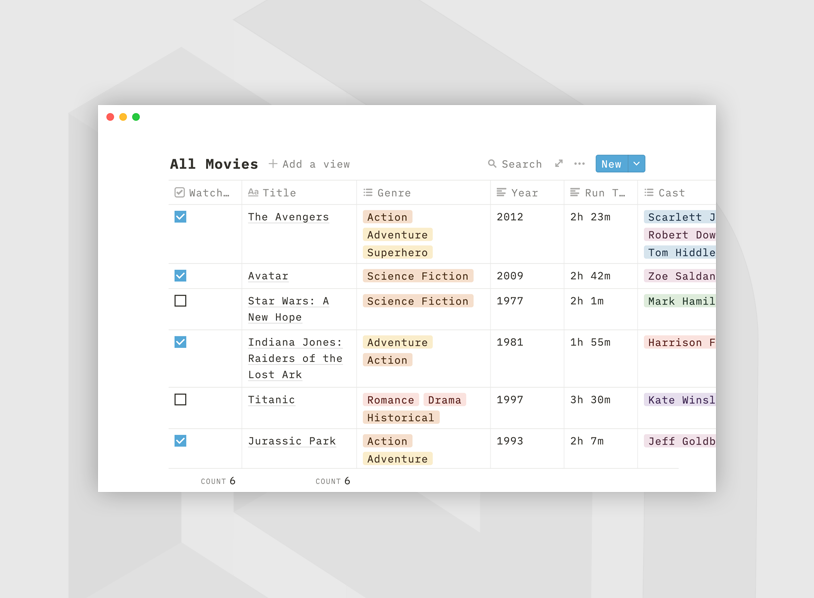Open the three-dots more options menu
This screenshot has width=814, height=598.
(x=580, y=164)
